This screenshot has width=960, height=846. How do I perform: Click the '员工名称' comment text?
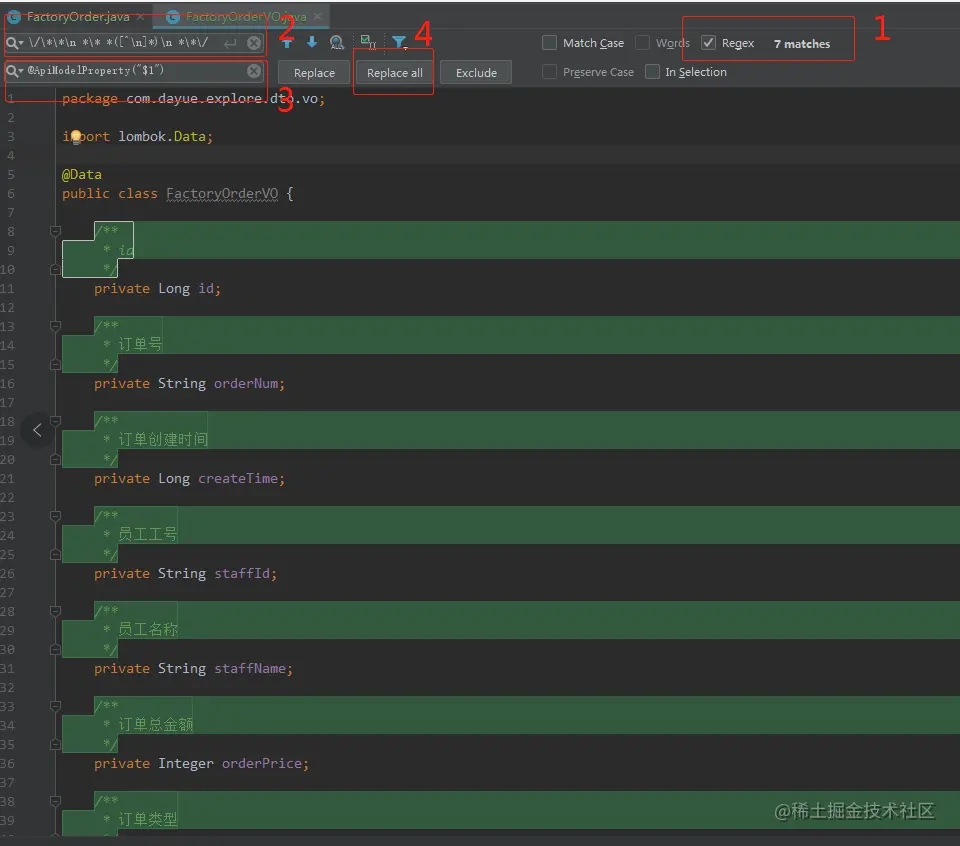coord(148,629)
